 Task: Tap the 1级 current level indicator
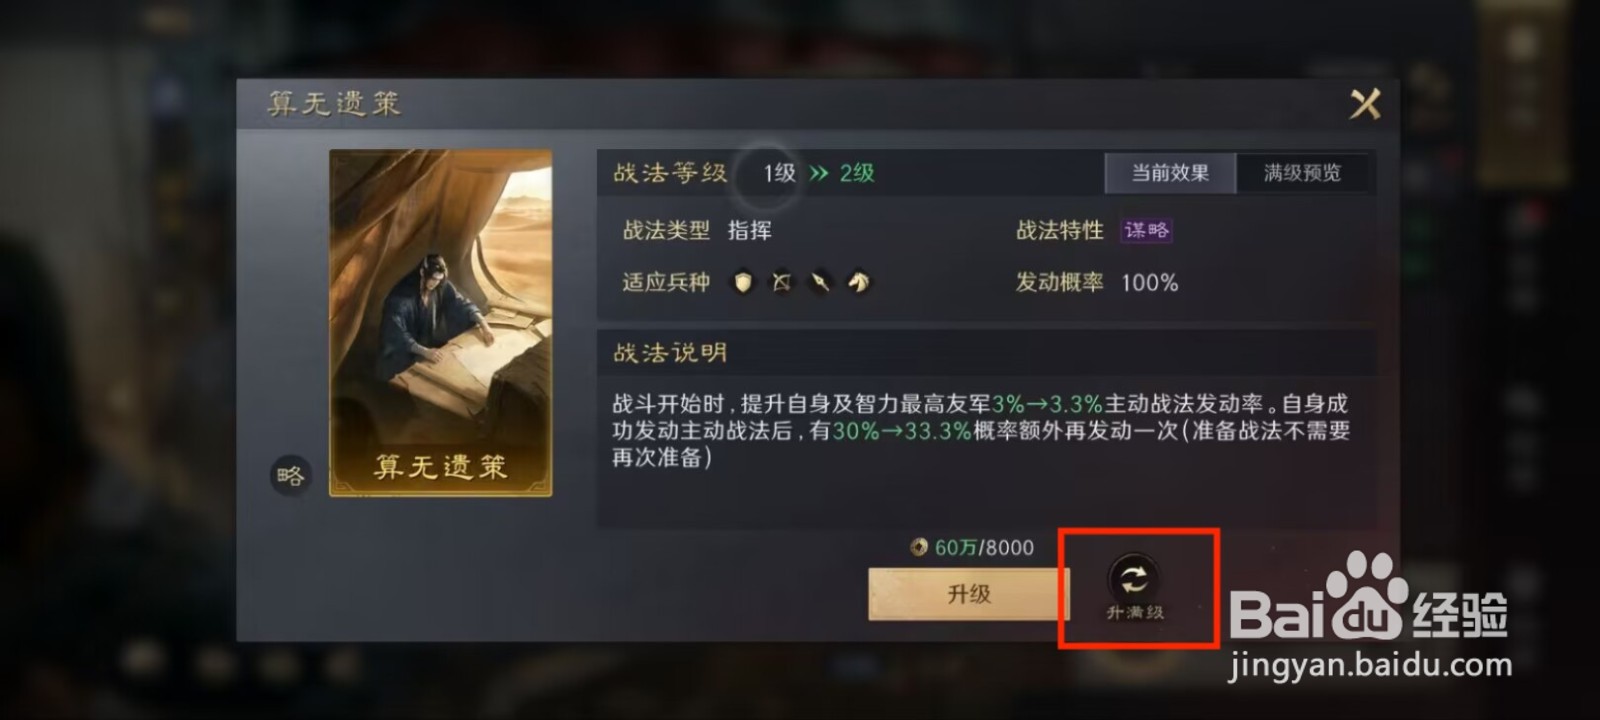click(x=779, y=173)
